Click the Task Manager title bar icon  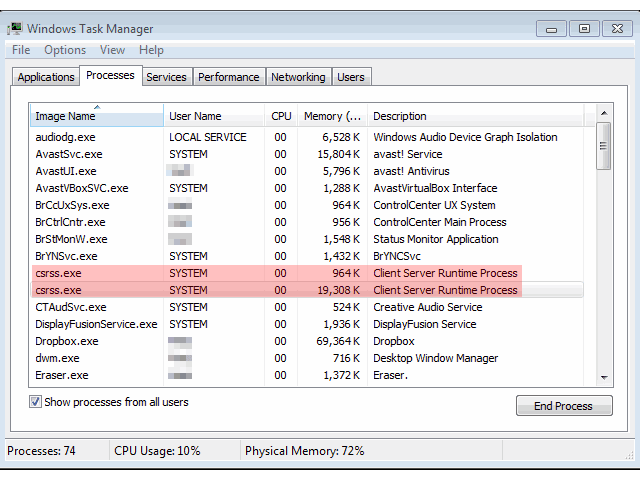coord(15,29)
